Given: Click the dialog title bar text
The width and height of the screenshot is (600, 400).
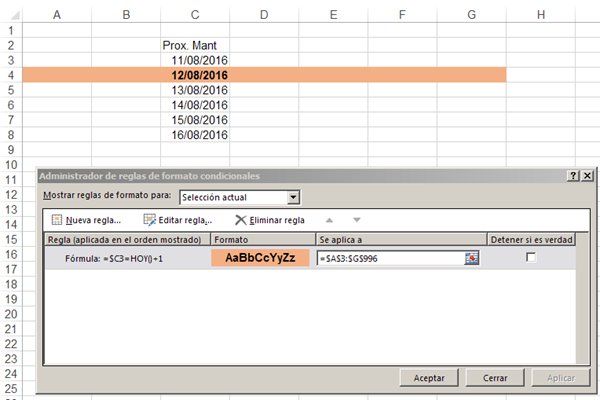Looking at the screenshot, I should [x=150, y=176].
